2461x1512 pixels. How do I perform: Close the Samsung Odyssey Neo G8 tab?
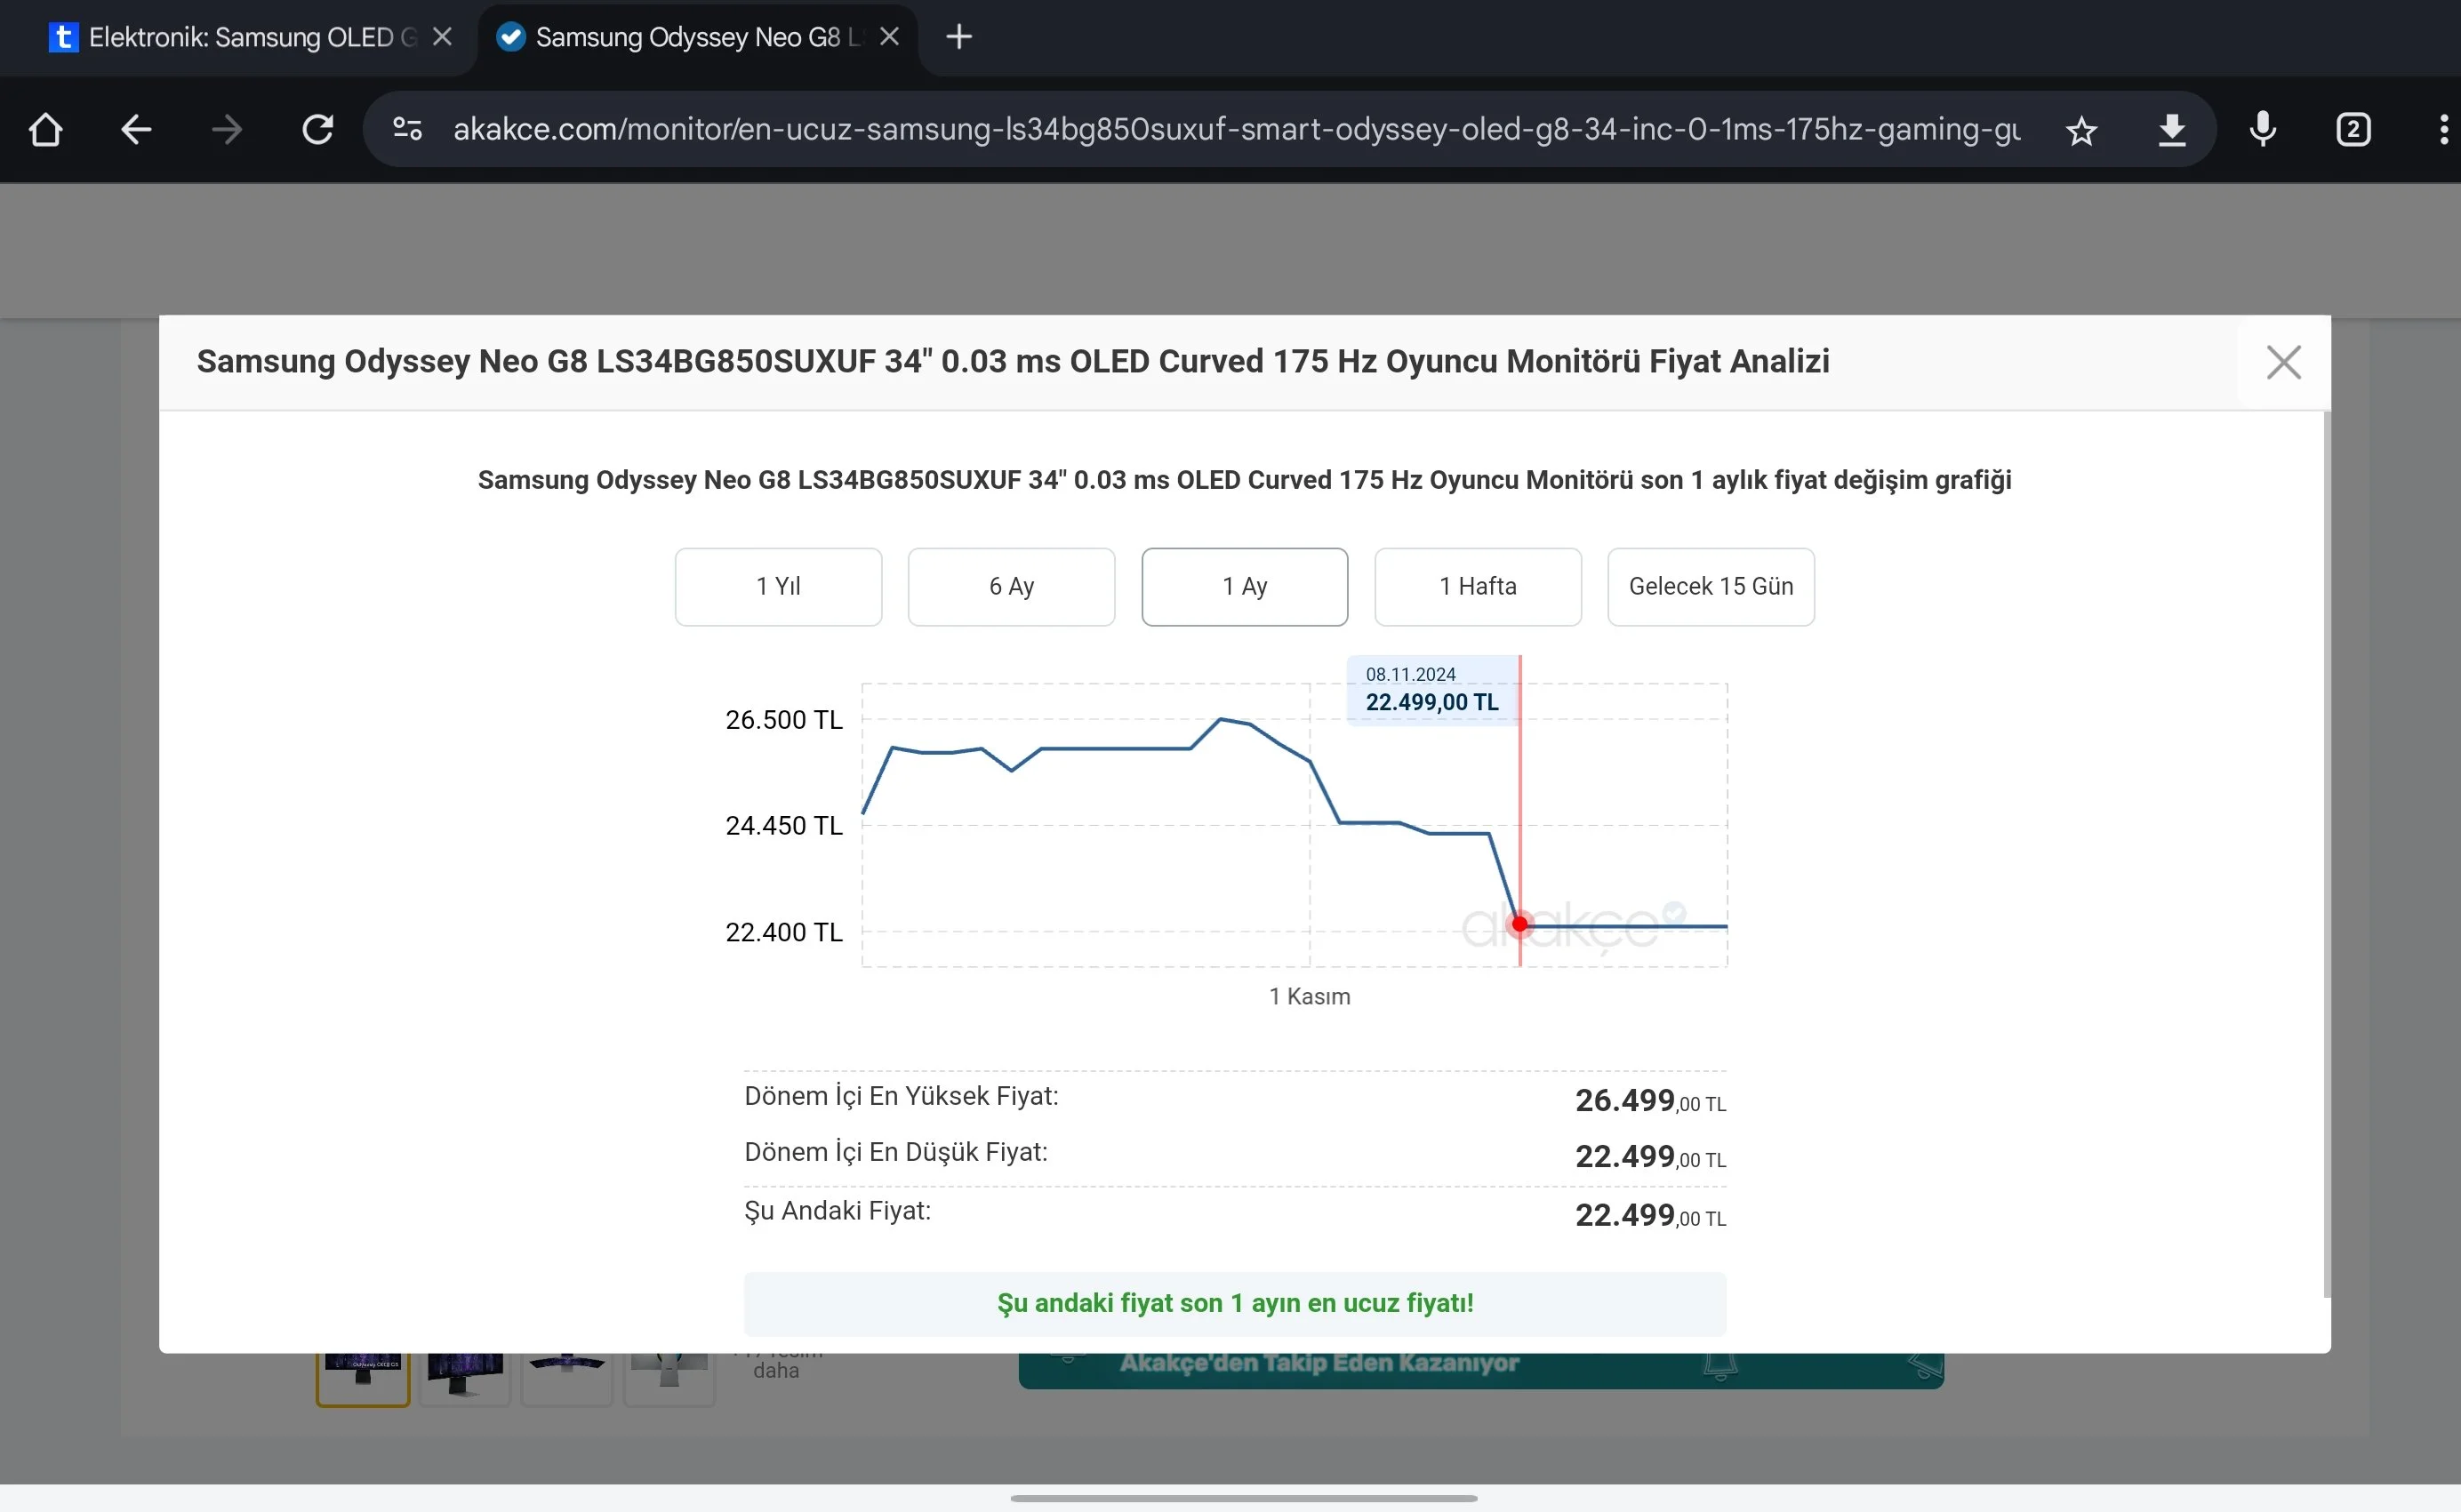click(x=889, y=37)
